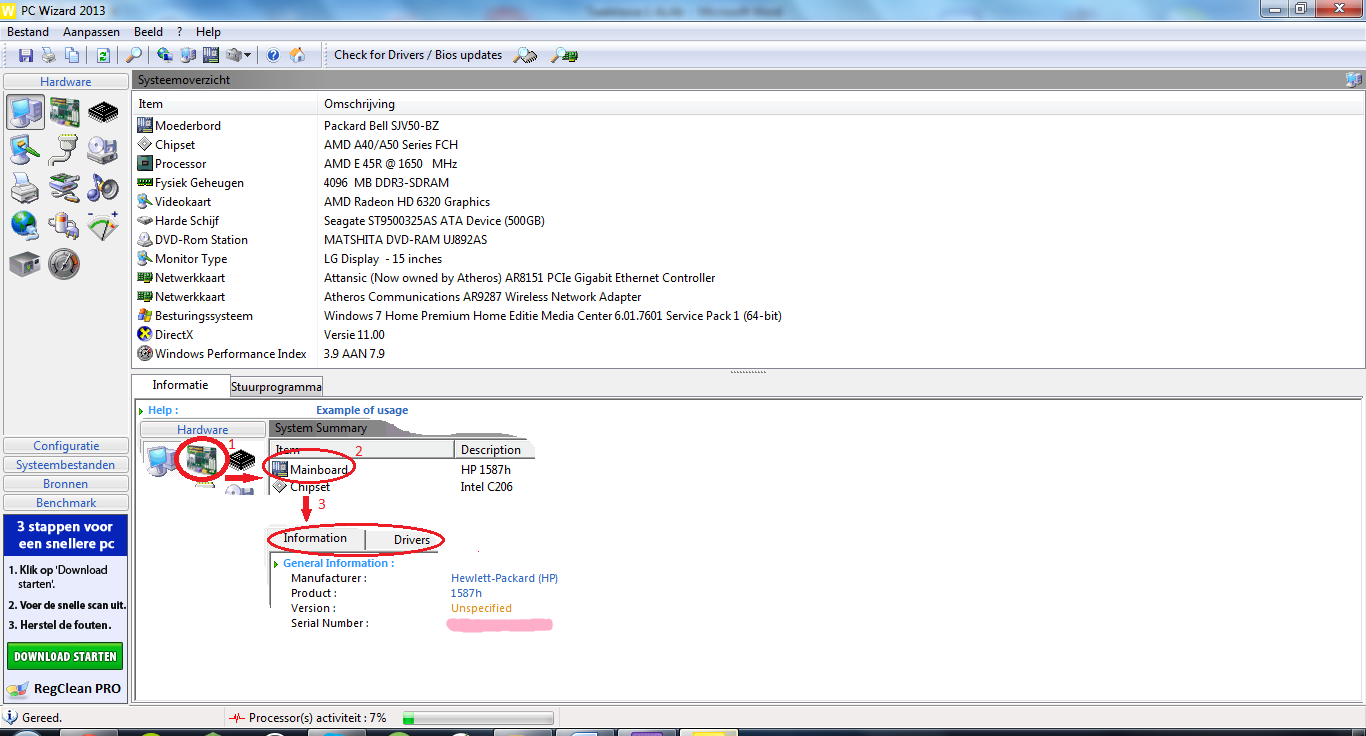Expand the Benchmark sidebar section

click(x=66, y=503)
